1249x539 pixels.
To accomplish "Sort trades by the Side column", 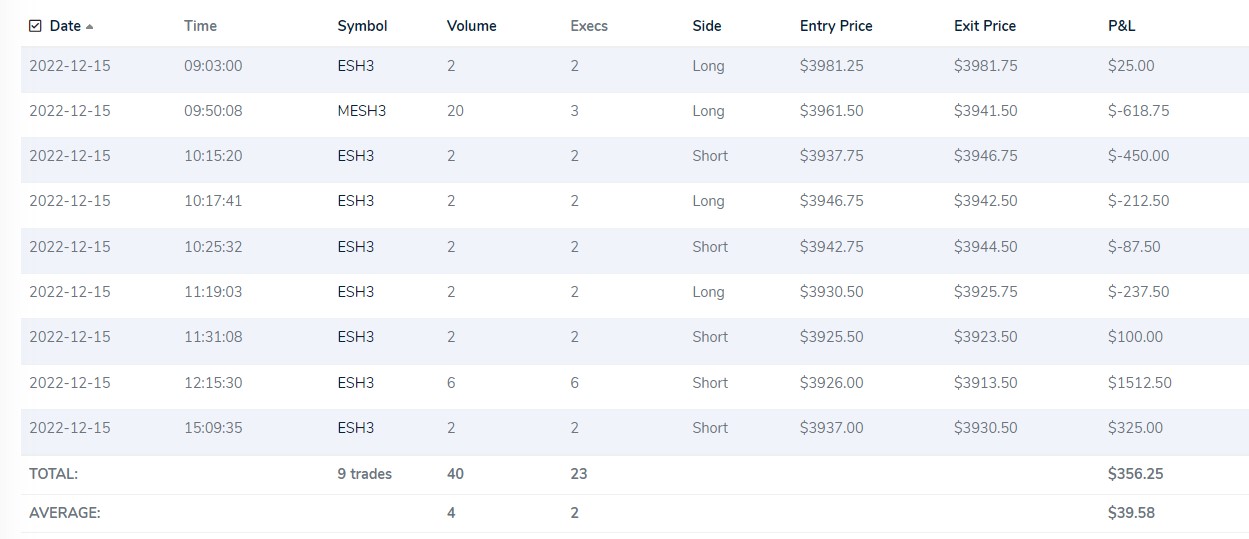I will (x=706, y=26).
